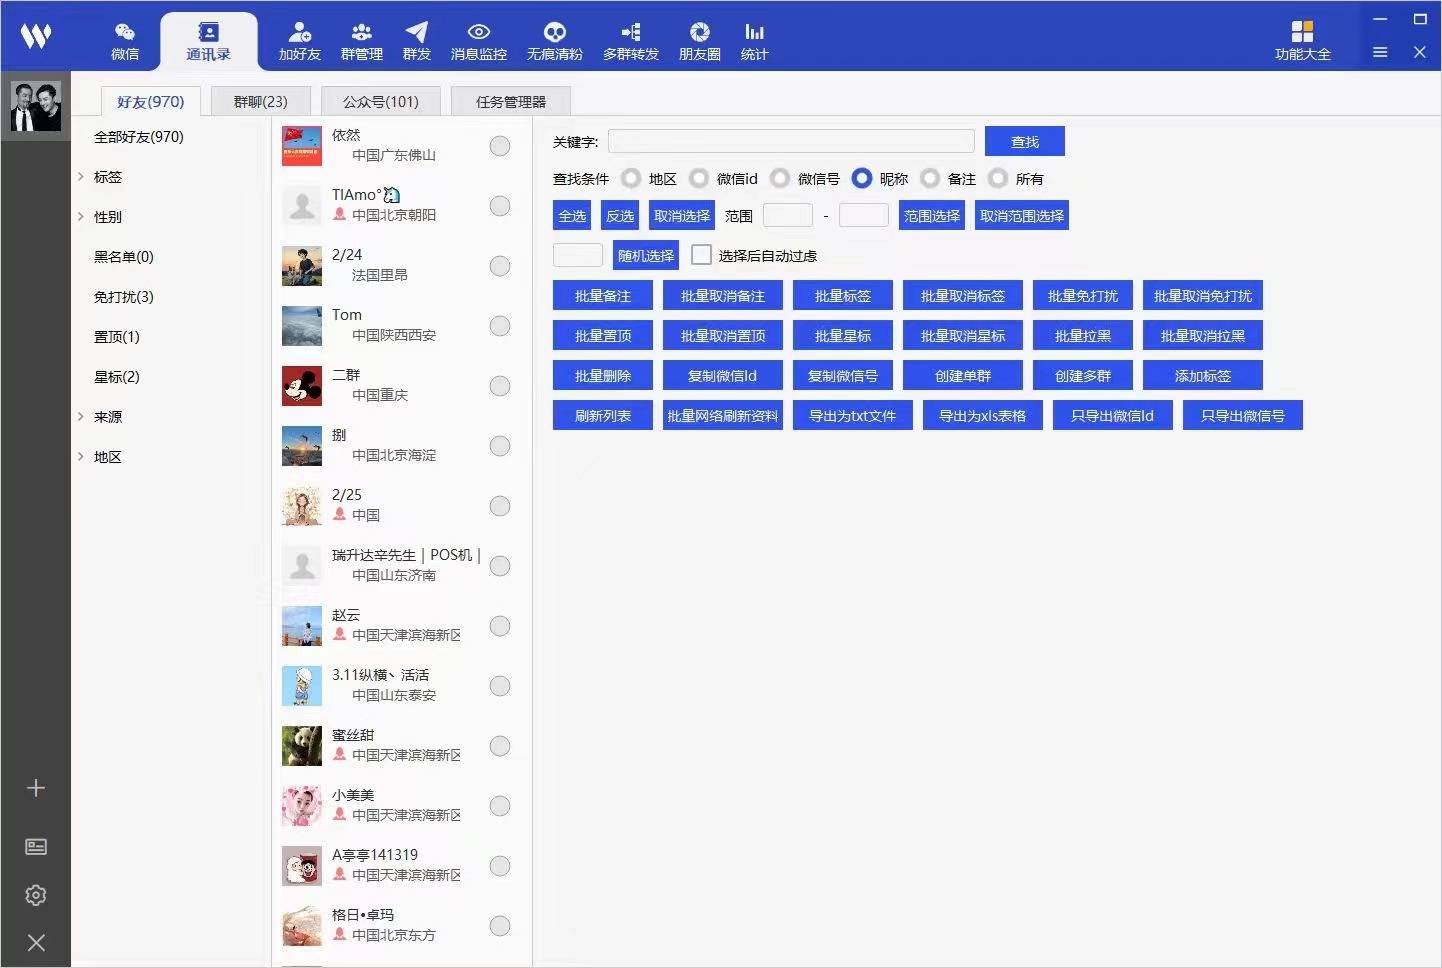
Task: Focus the 关键字 keyword input field
Action: (791, 141)
